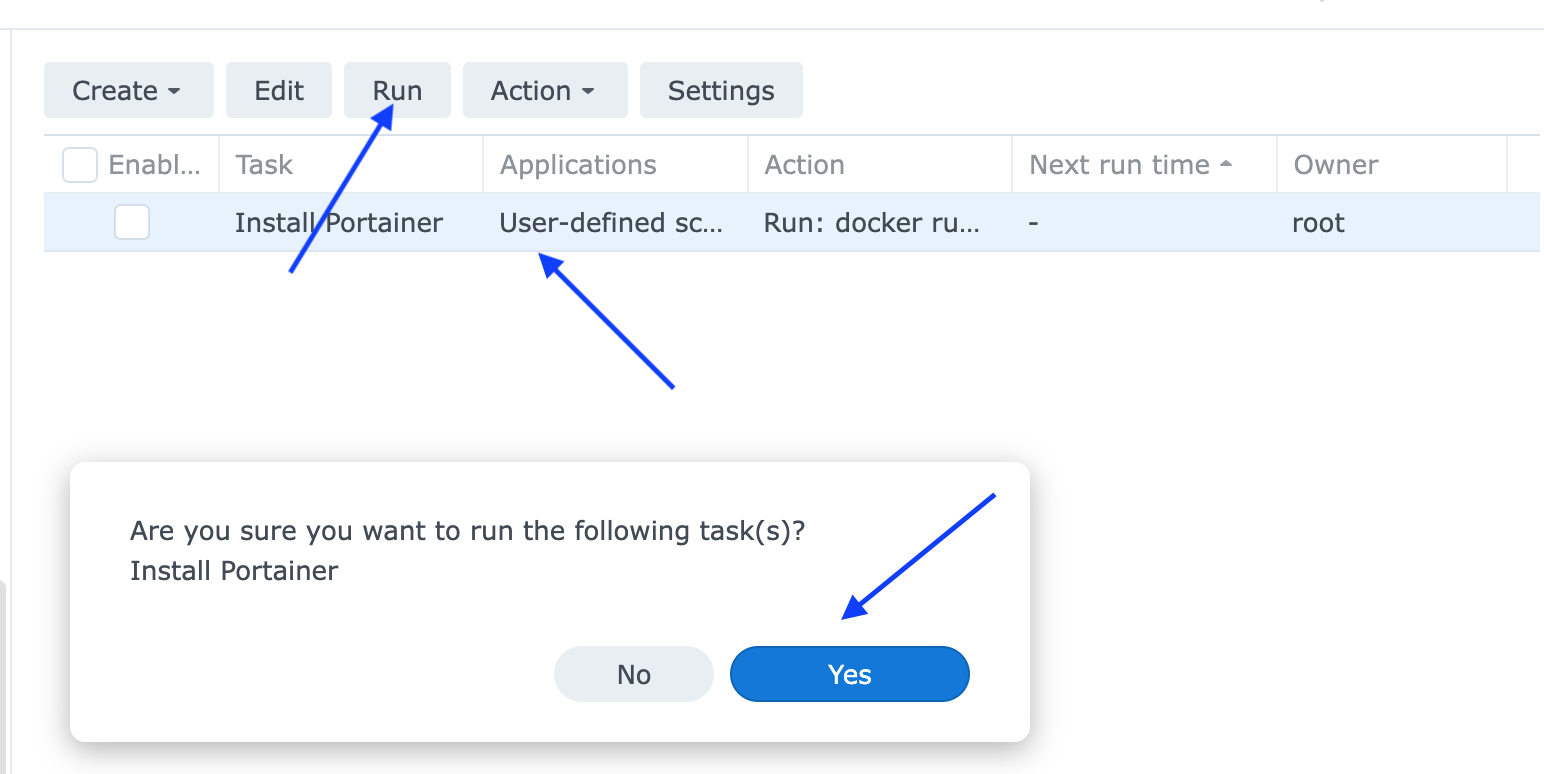Image resolution: width=1544 pixels, height=774 pixels.
Task: Sort by the Task column header
Action: (264, 164)
